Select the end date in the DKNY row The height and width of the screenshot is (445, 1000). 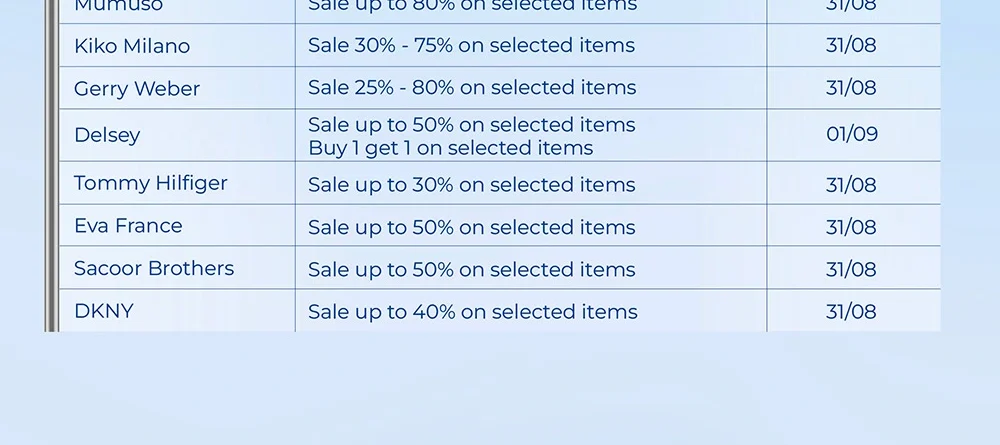(x=851, y=312)
